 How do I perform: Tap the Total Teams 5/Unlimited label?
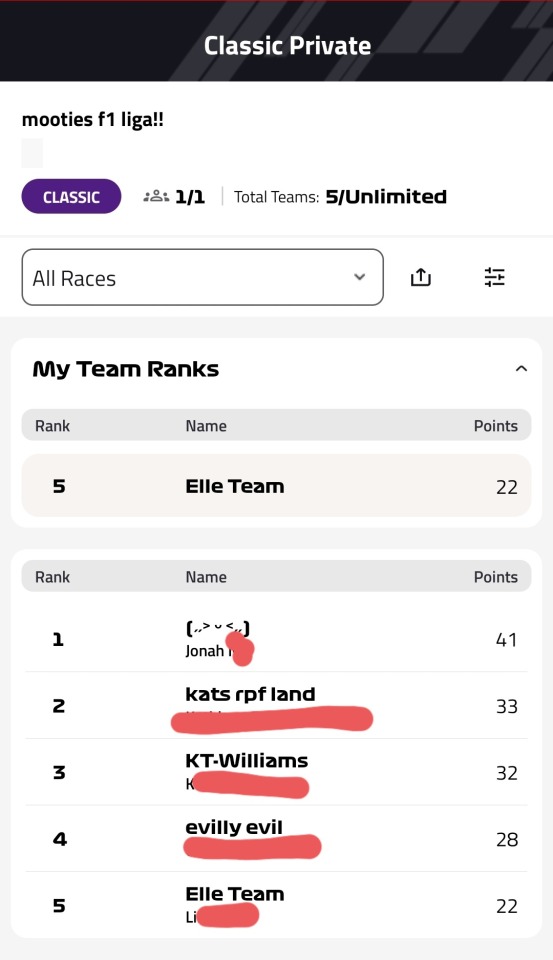coord(340,197)
